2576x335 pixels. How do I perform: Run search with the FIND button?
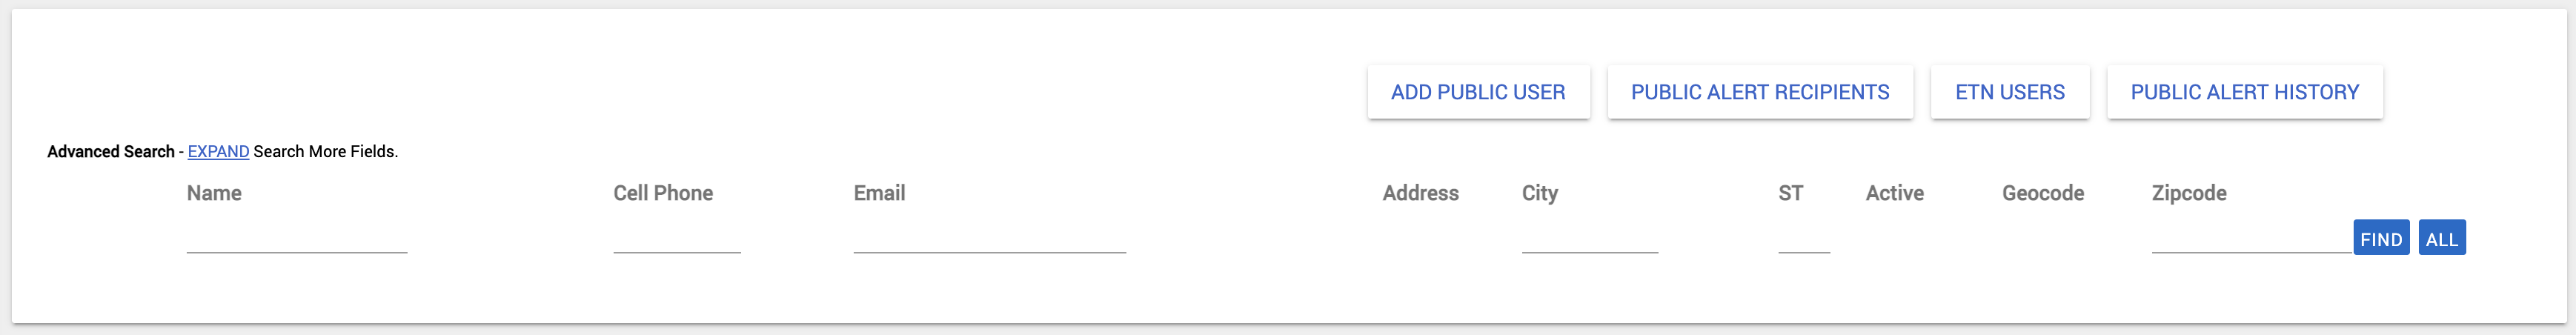[x=2381, y=238]
